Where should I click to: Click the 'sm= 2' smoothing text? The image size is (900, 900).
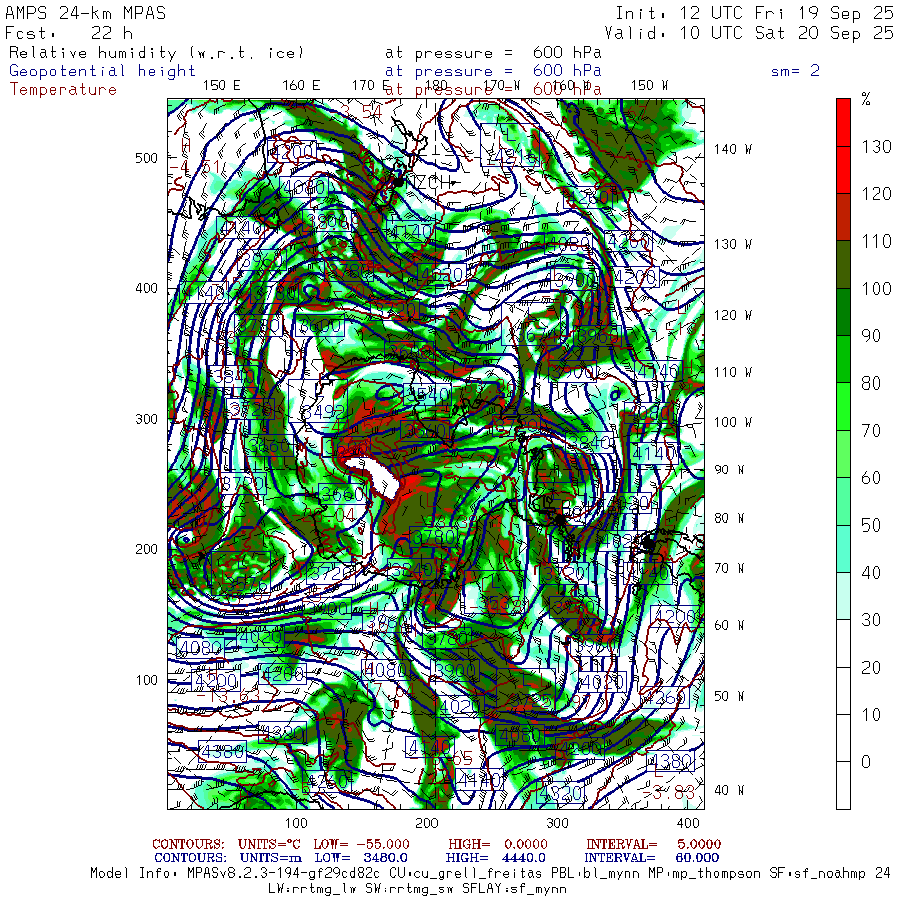pos(796,71)
